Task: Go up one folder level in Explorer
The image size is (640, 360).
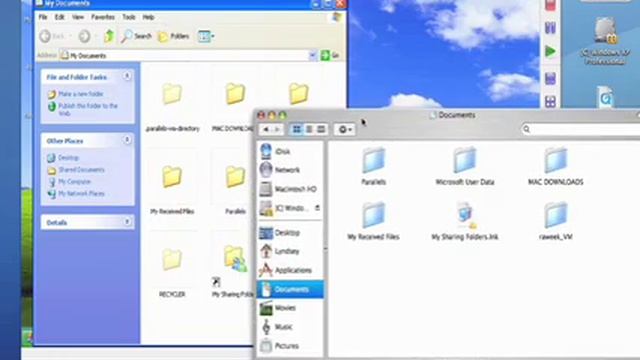Action: point(109,36)
